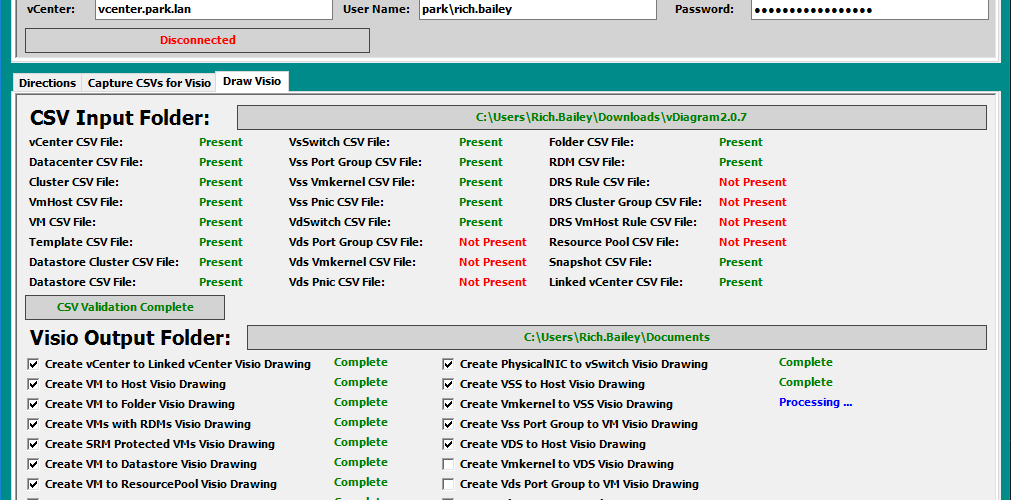Viewport: 1011px width, 500px height.
Task: Click the Visio Output Folder path button
Action: tap(616, 337)
